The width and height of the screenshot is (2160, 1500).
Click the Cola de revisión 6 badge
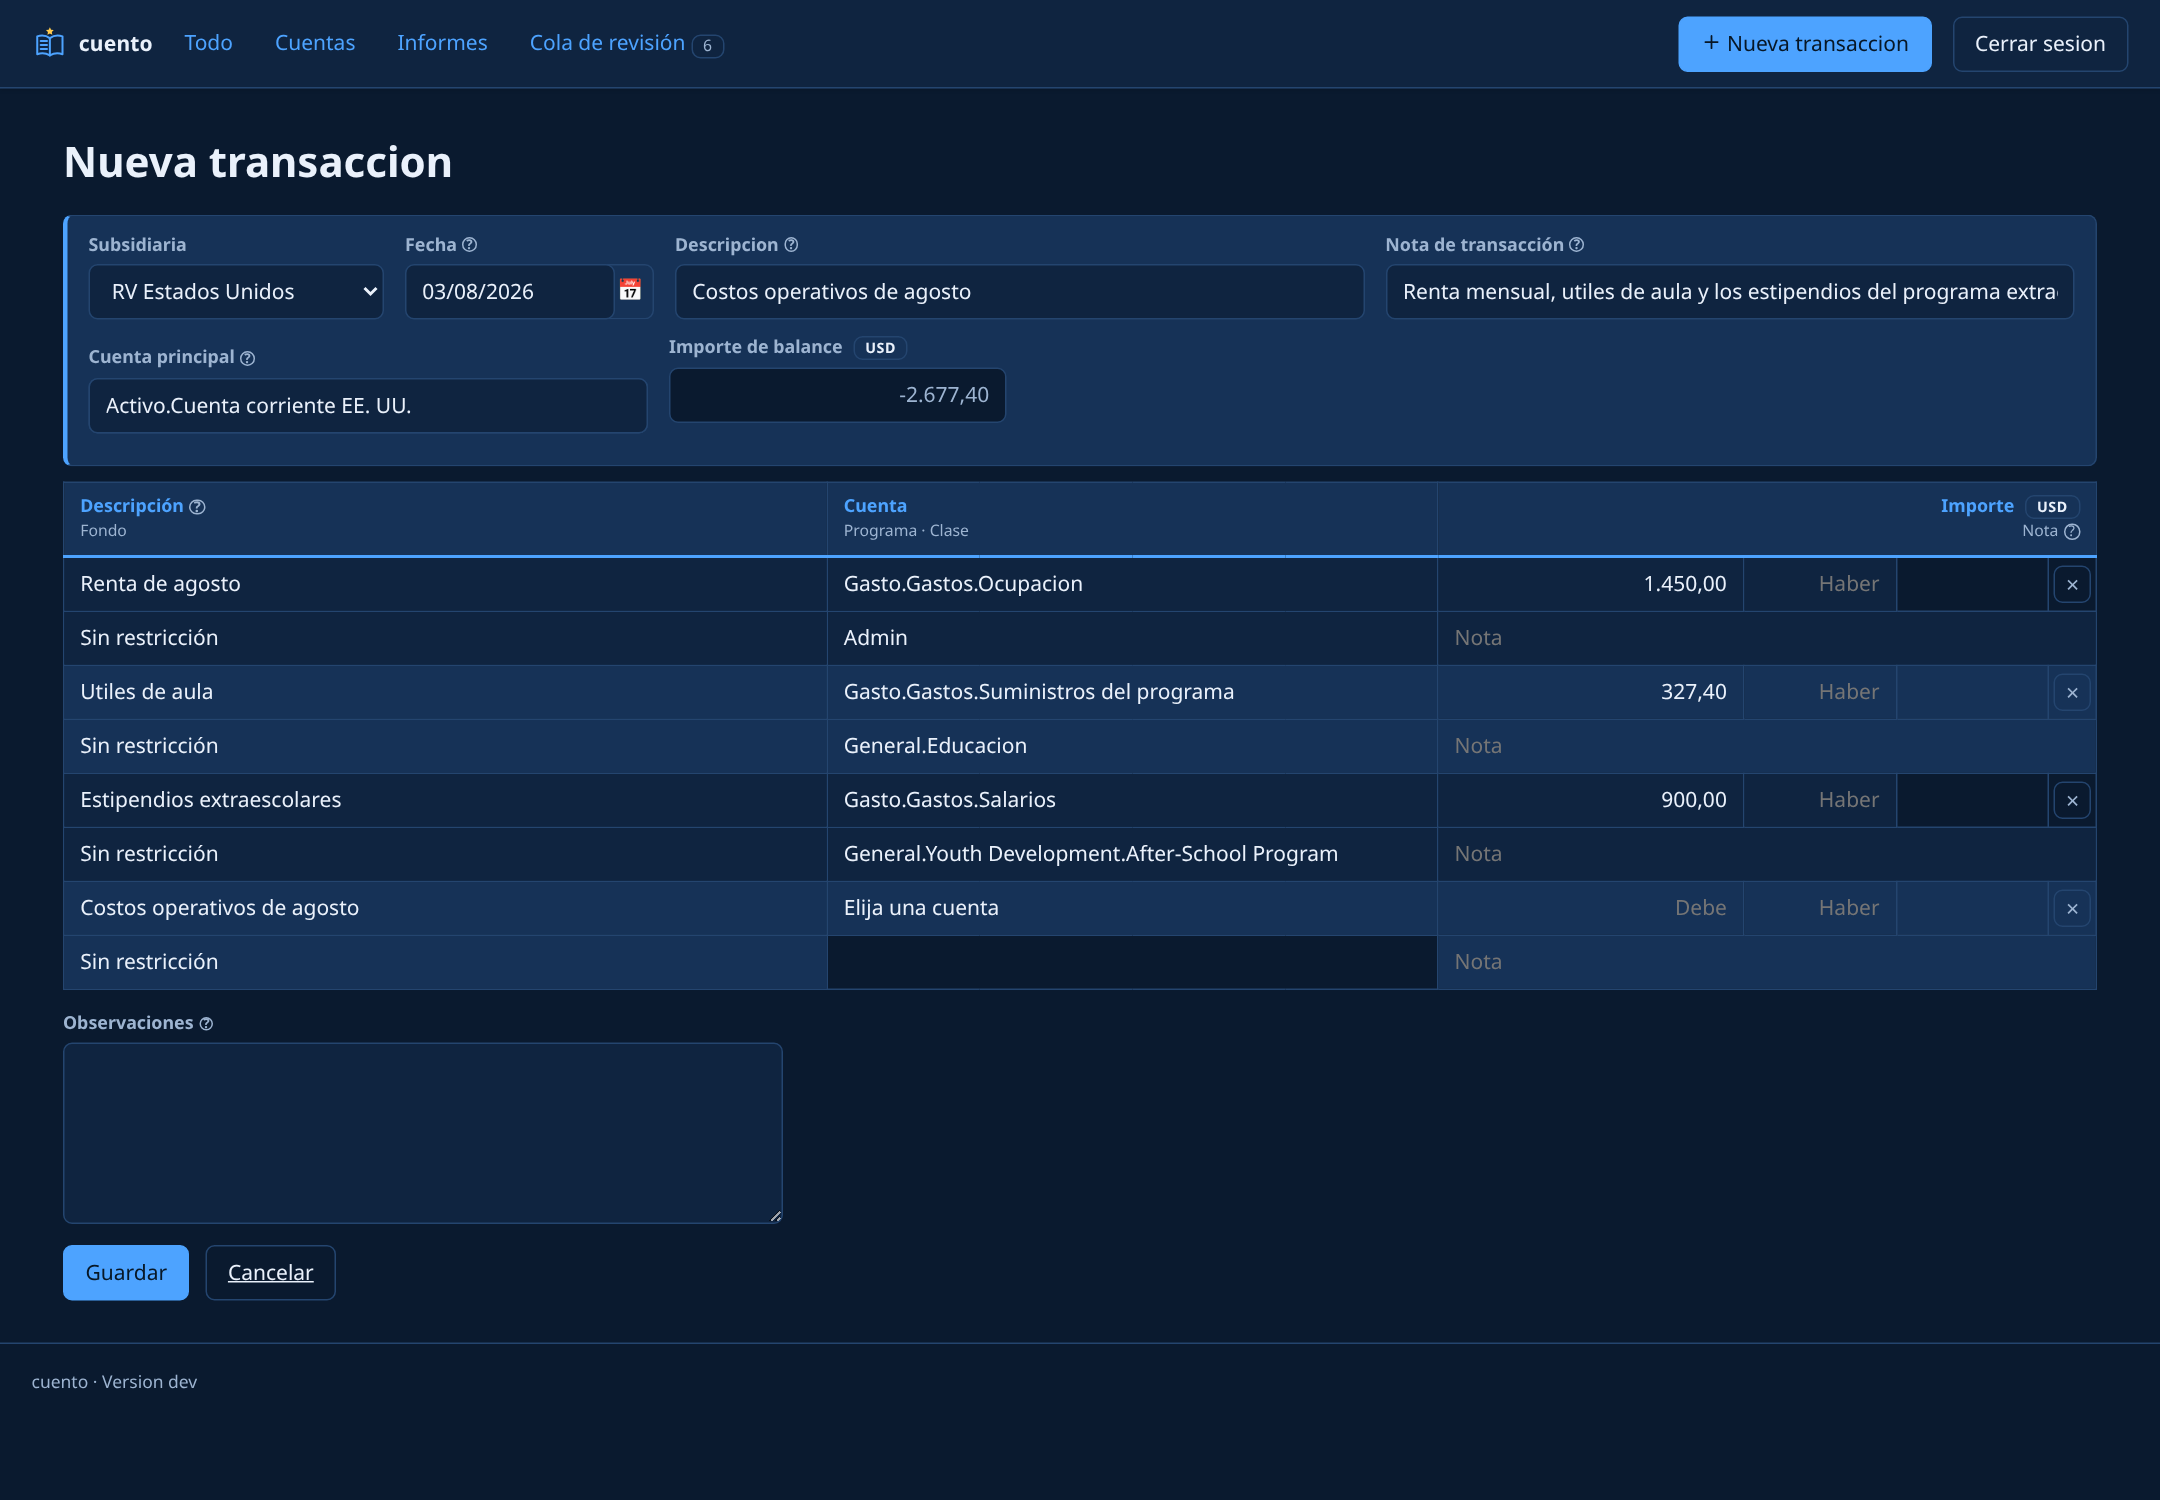707,46
